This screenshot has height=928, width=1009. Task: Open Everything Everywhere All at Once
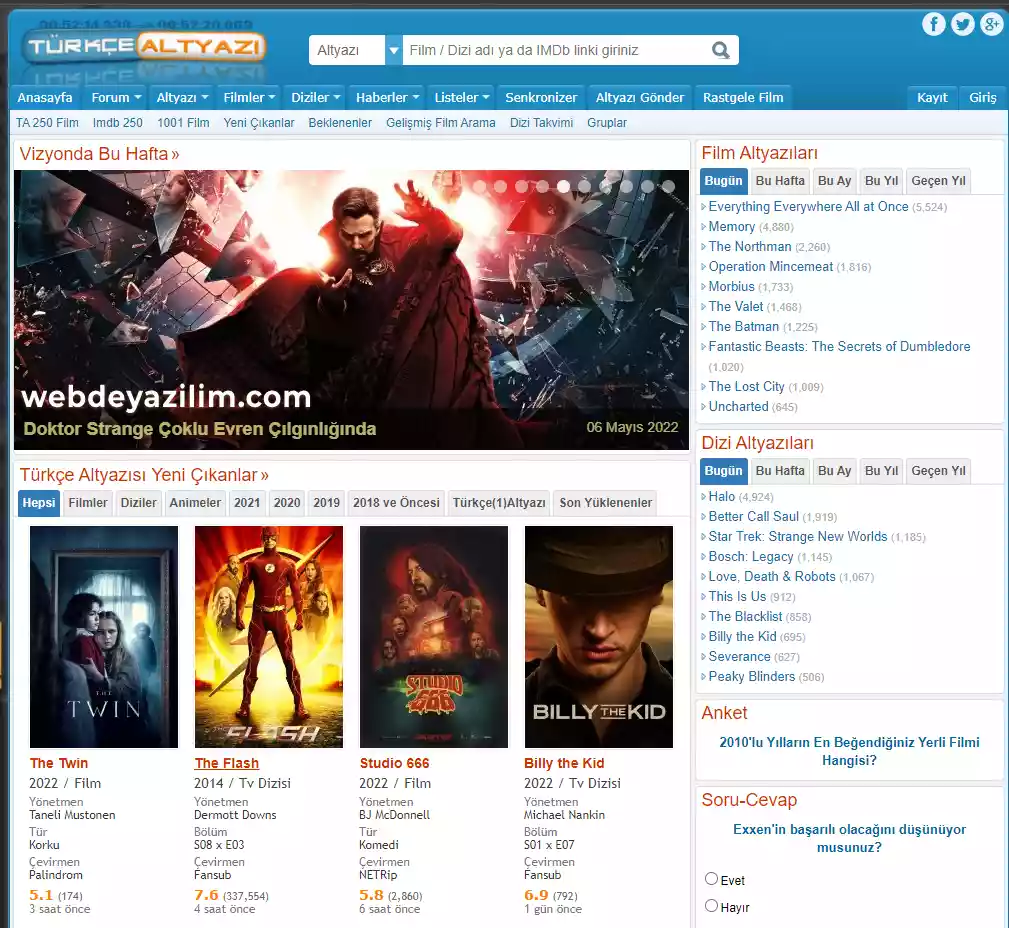click(x=808, y=207)
